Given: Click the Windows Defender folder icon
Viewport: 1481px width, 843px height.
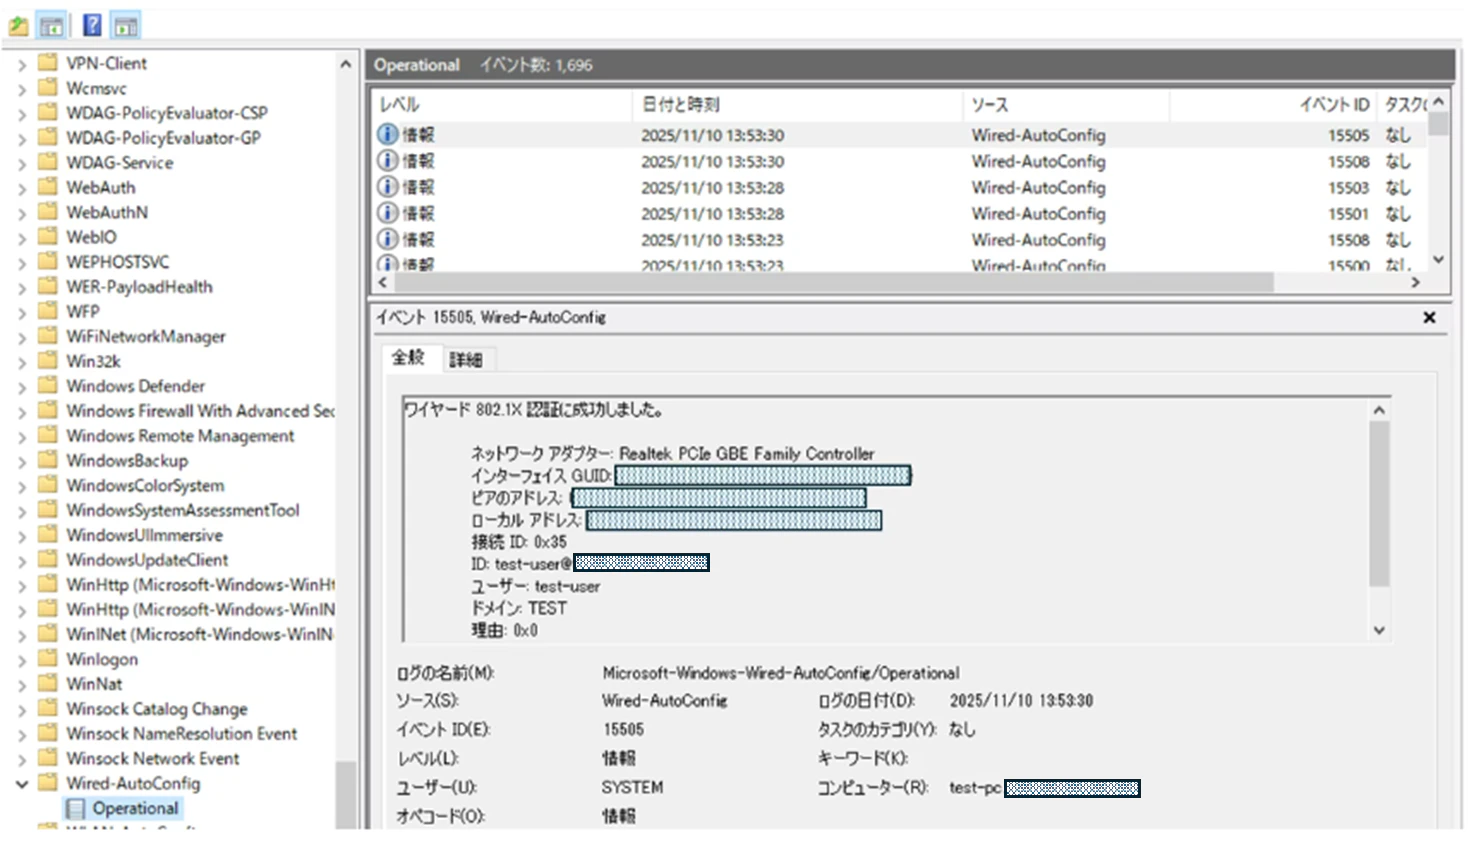Looking at the screenshot, I should point(47,385).
